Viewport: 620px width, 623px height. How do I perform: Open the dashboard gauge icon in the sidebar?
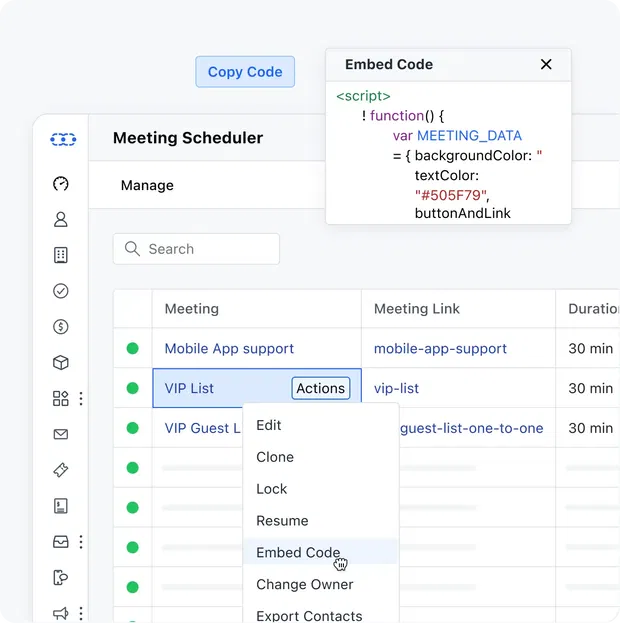(x=61, y=184)
